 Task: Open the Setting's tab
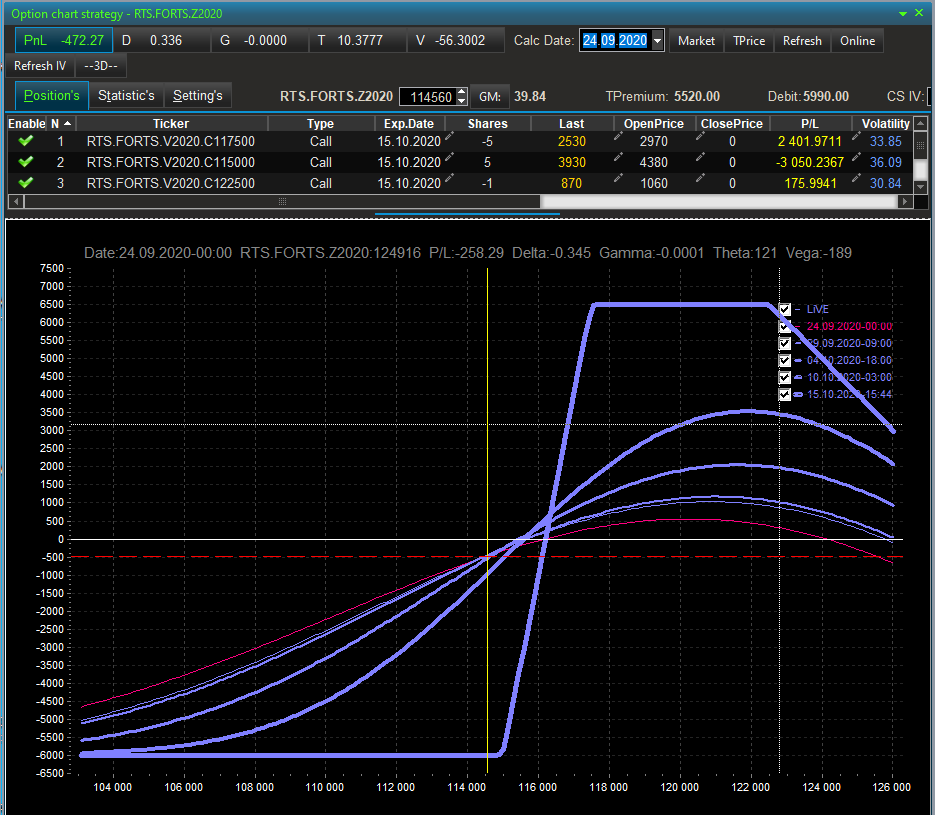[197, 96]
